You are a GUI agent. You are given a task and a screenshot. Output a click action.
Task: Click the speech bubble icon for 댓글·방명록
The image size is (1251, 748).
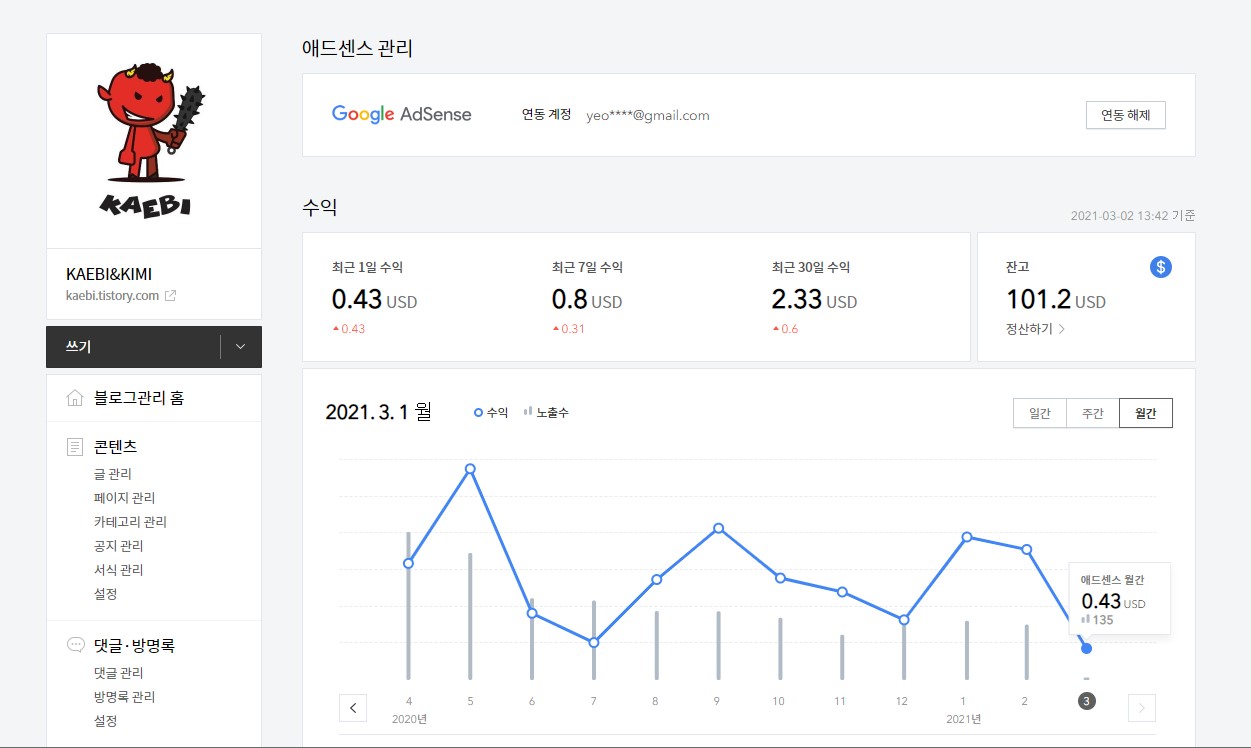pos(75,645)
